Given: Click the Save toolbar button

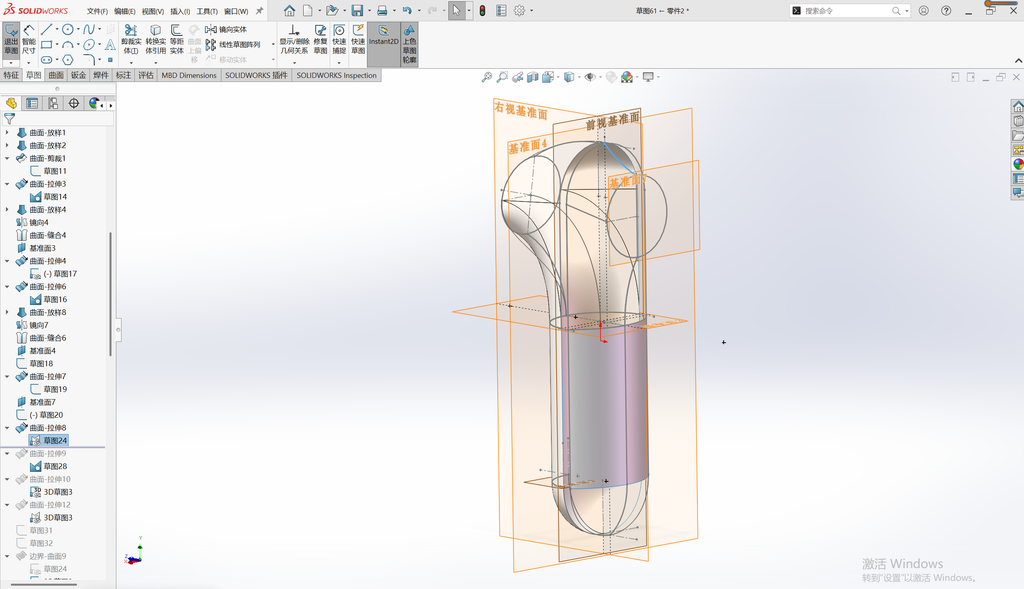Looking at the screenshot, I should coord(357,10).
